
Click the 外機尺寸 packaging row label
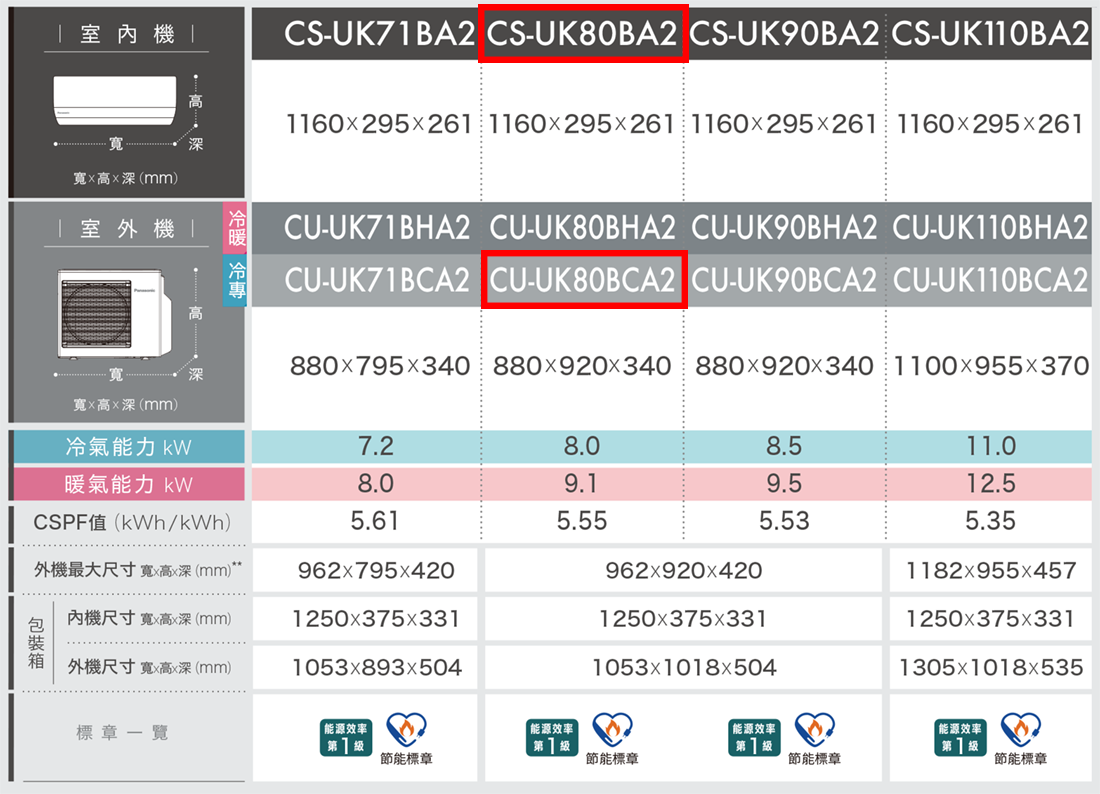(x=149, y=667)
